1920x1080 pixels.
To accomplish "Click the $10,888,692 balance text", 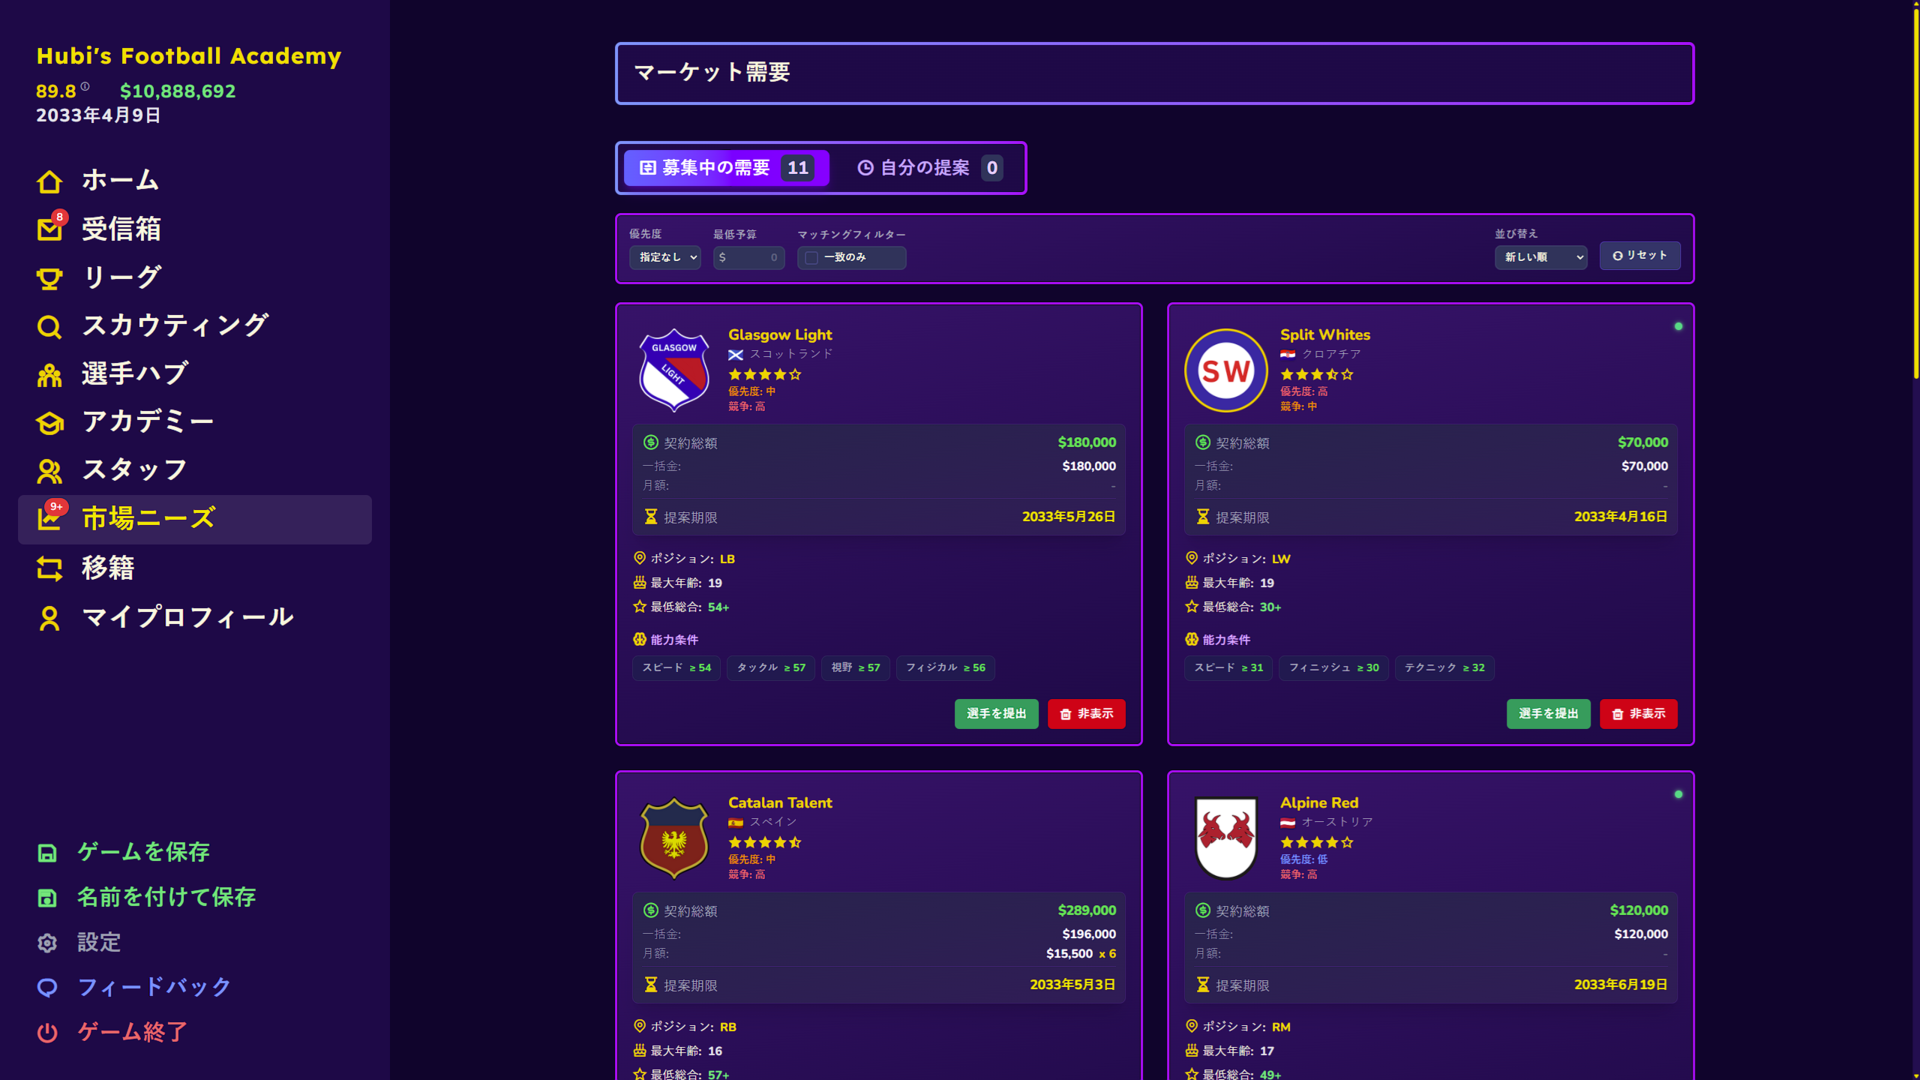I will pyautogui.click(x=178, y=91).
